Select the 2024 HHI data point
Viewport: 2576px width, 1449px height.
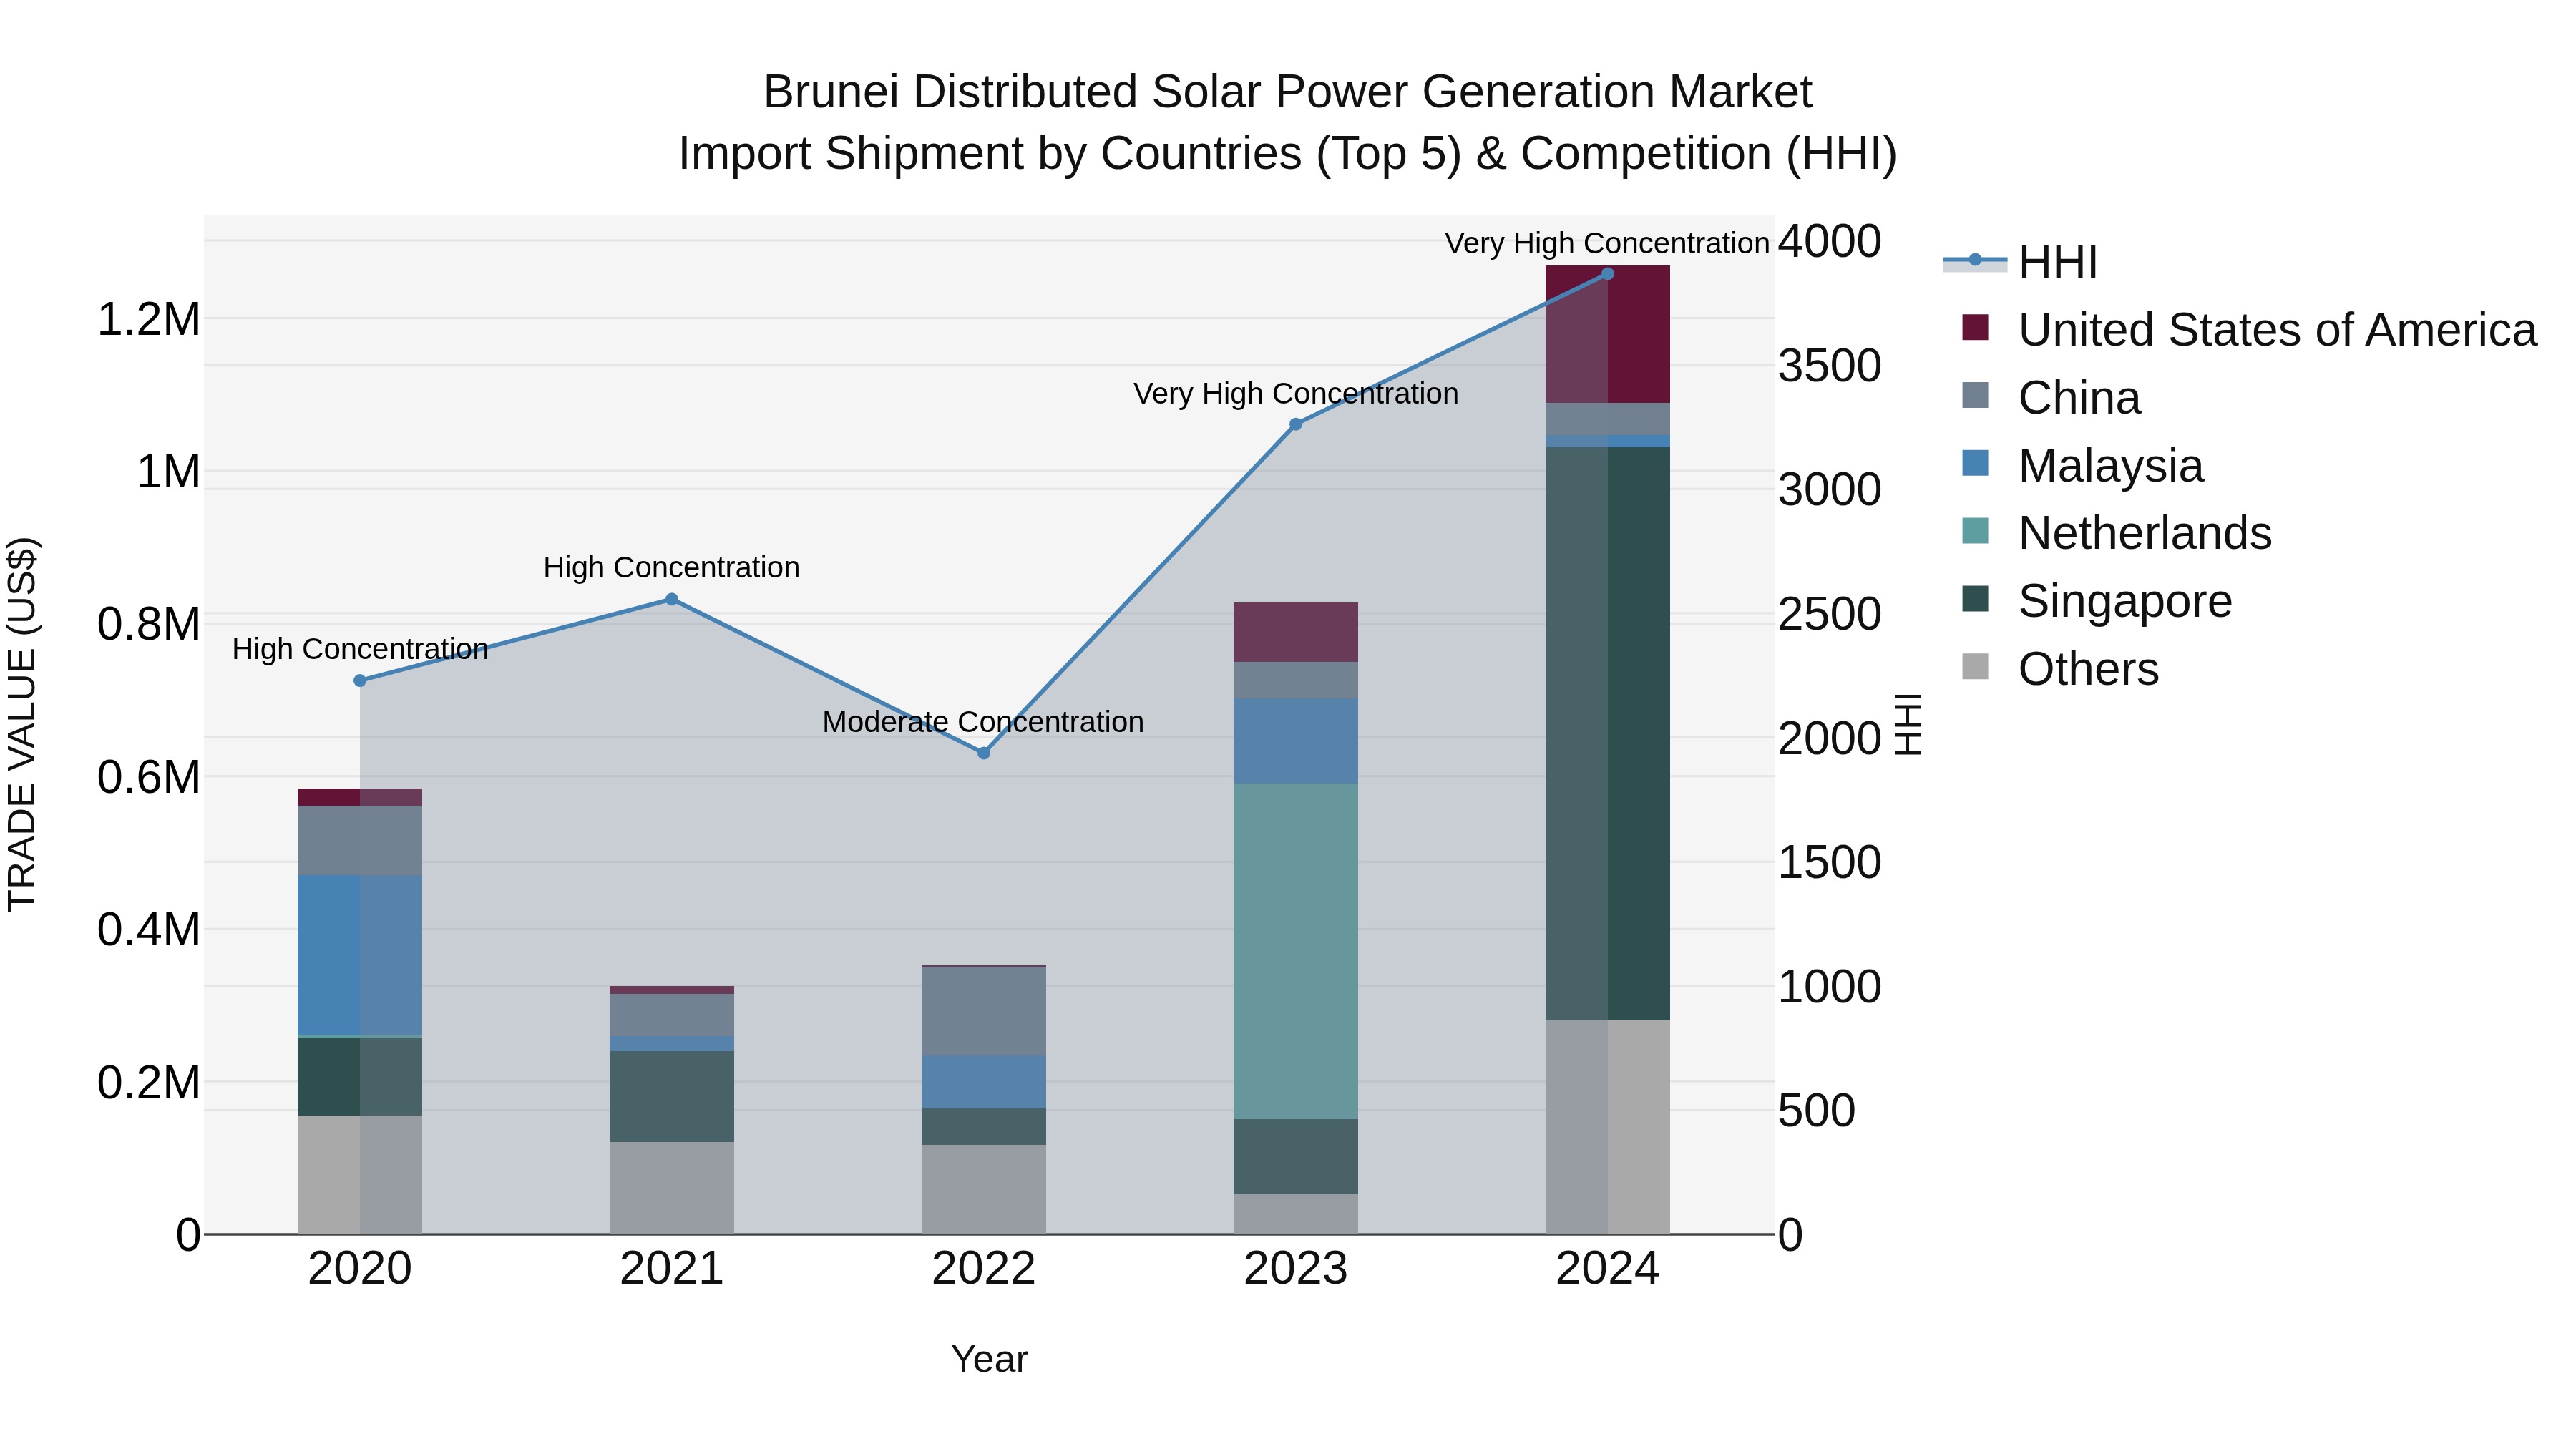click(1608, 274)
